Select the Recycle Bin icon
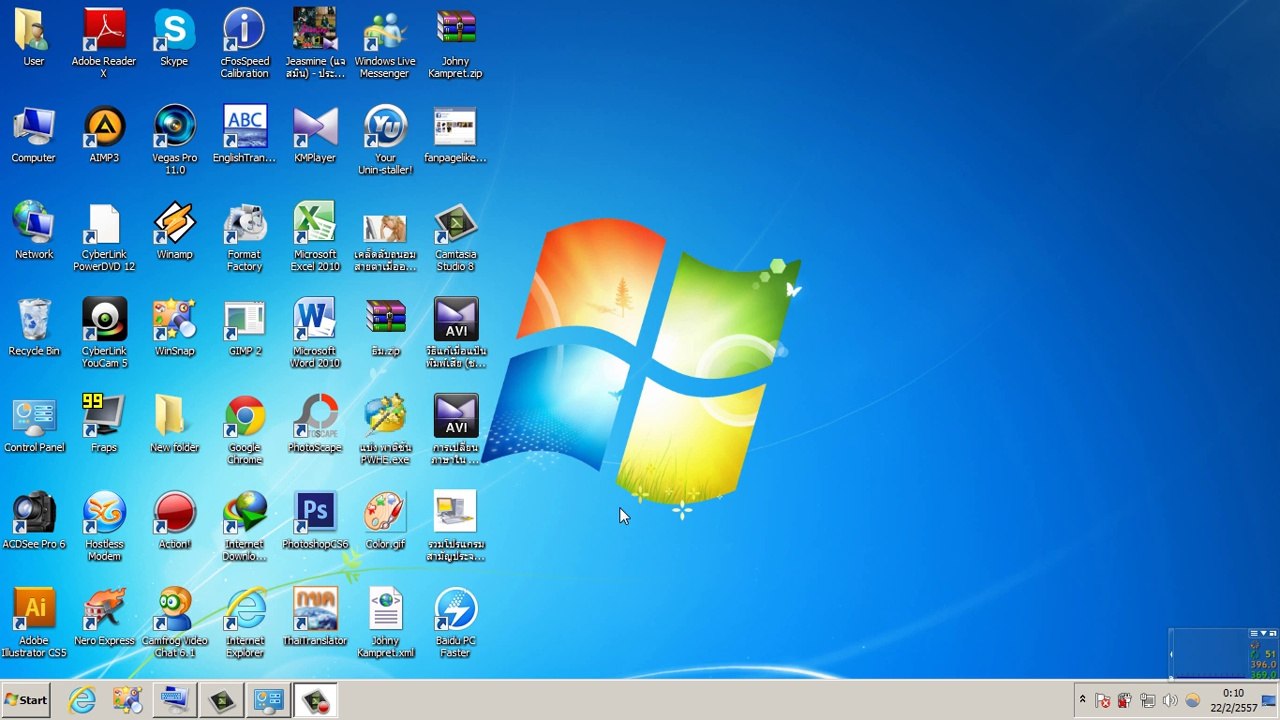 coord(34,327)
